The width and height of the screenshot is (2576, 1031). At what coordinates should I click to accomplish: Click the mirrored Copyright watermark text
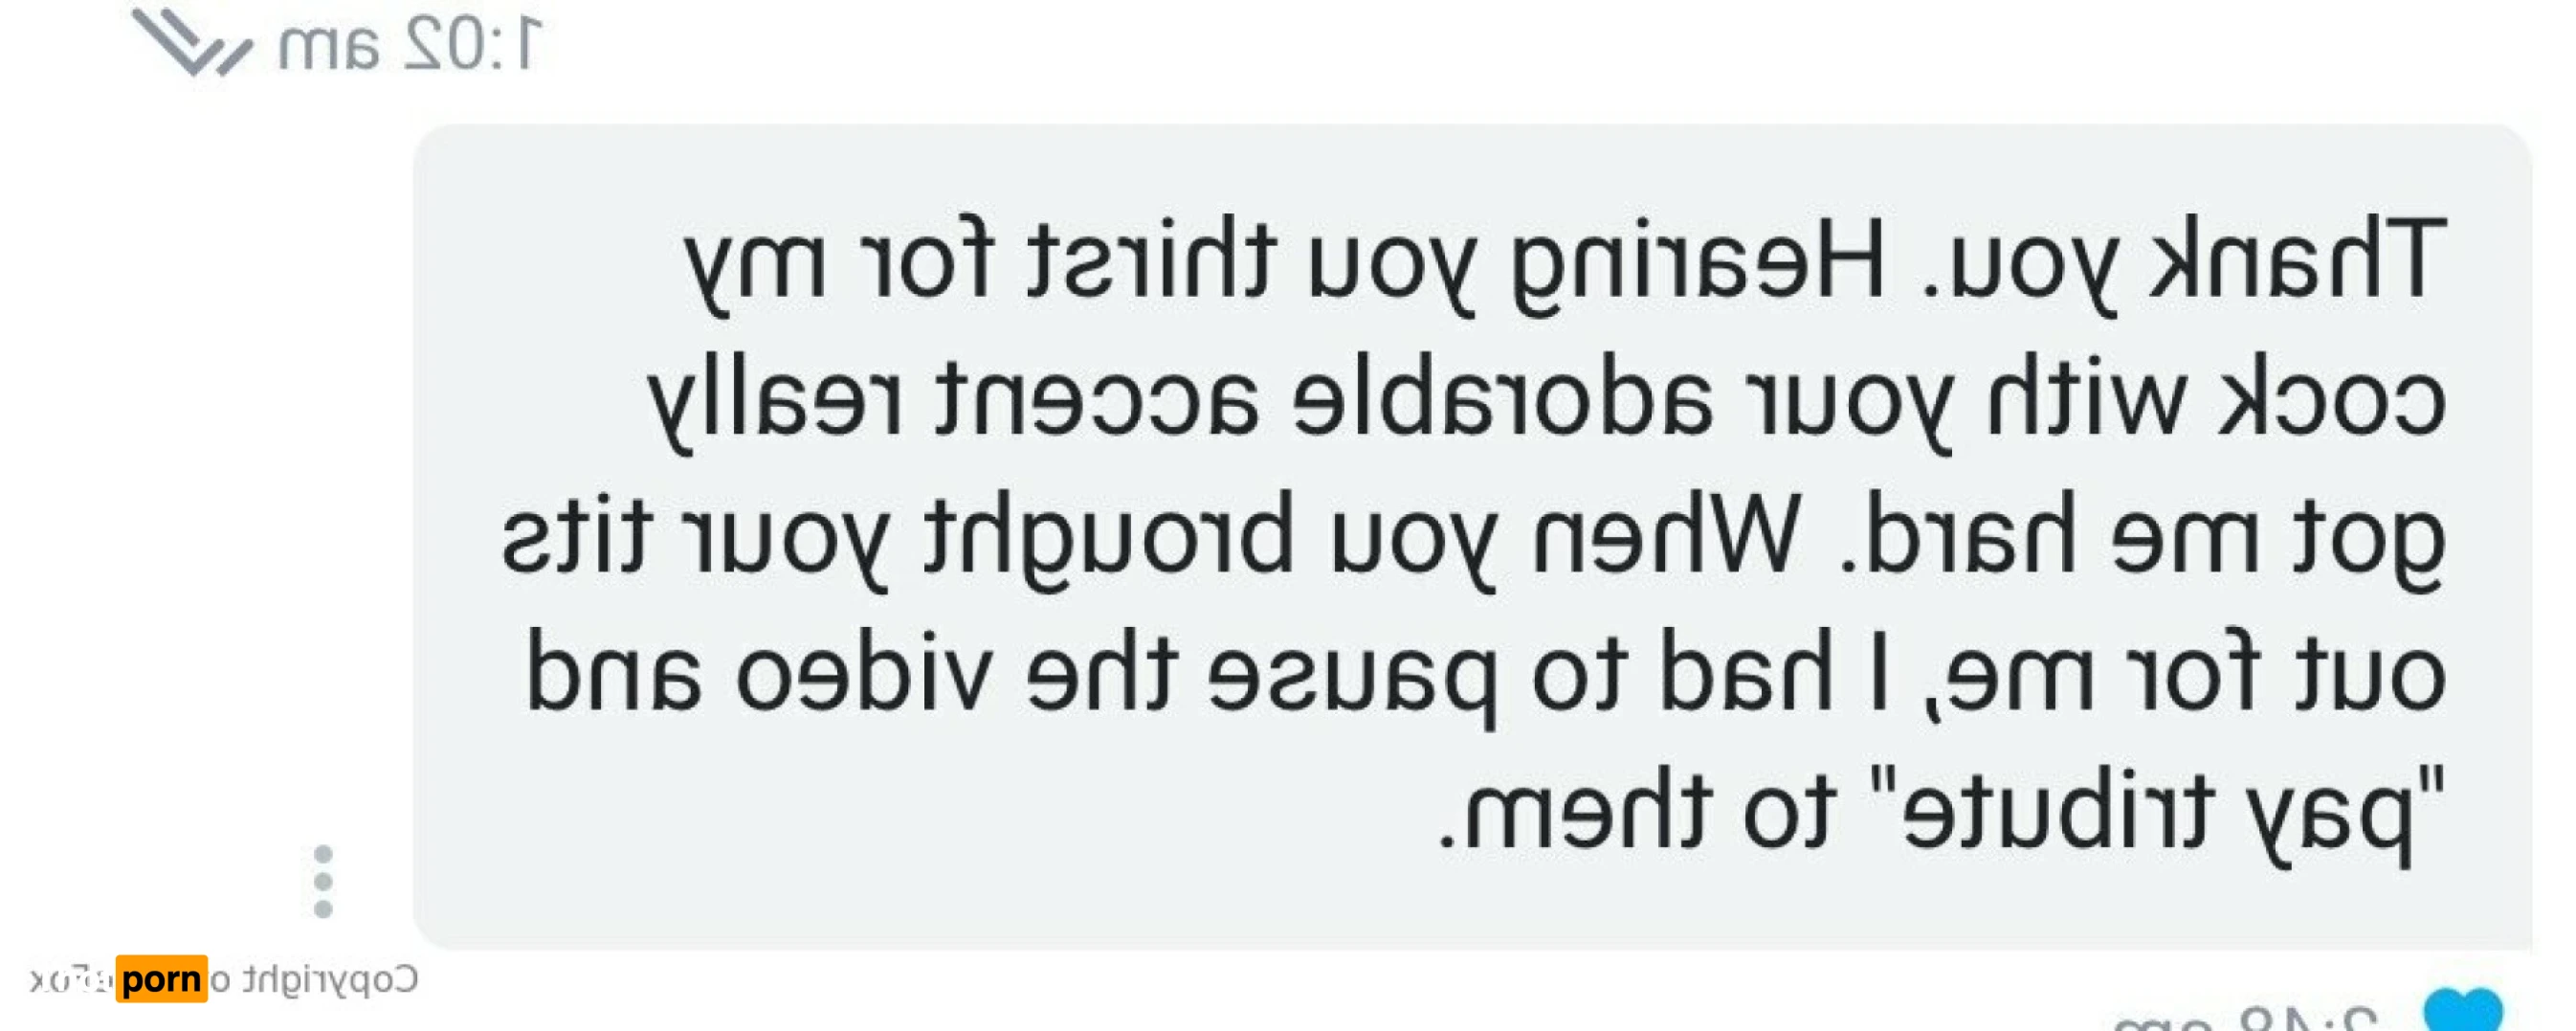coord(316,980)
